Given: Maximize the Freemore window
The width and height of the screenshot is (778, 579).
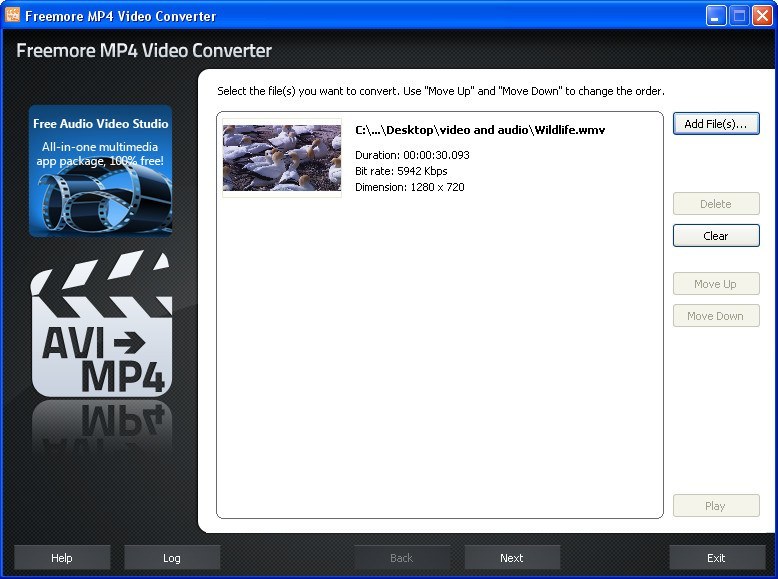Looking at the screenshot, I should pos(739,16).
